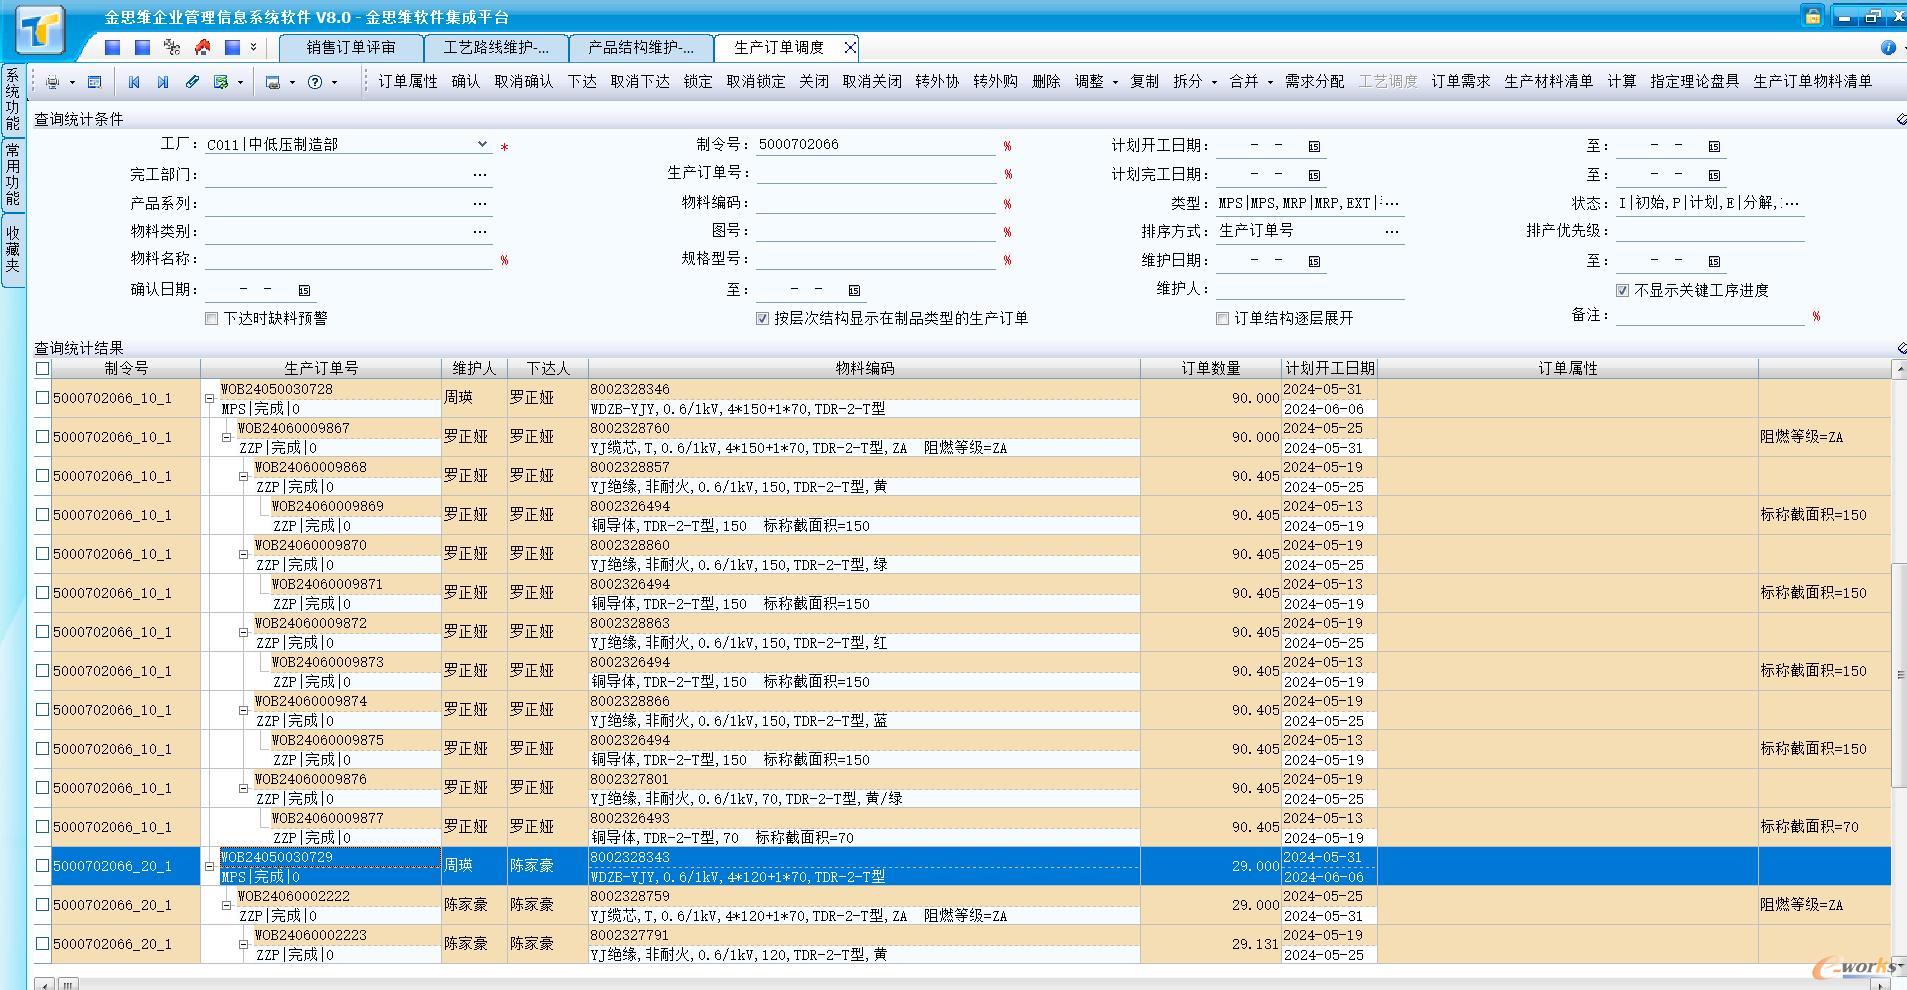Collapse the 查询统计结果 panel arrow
The image size is (1907, 990).
(1900, 348)
